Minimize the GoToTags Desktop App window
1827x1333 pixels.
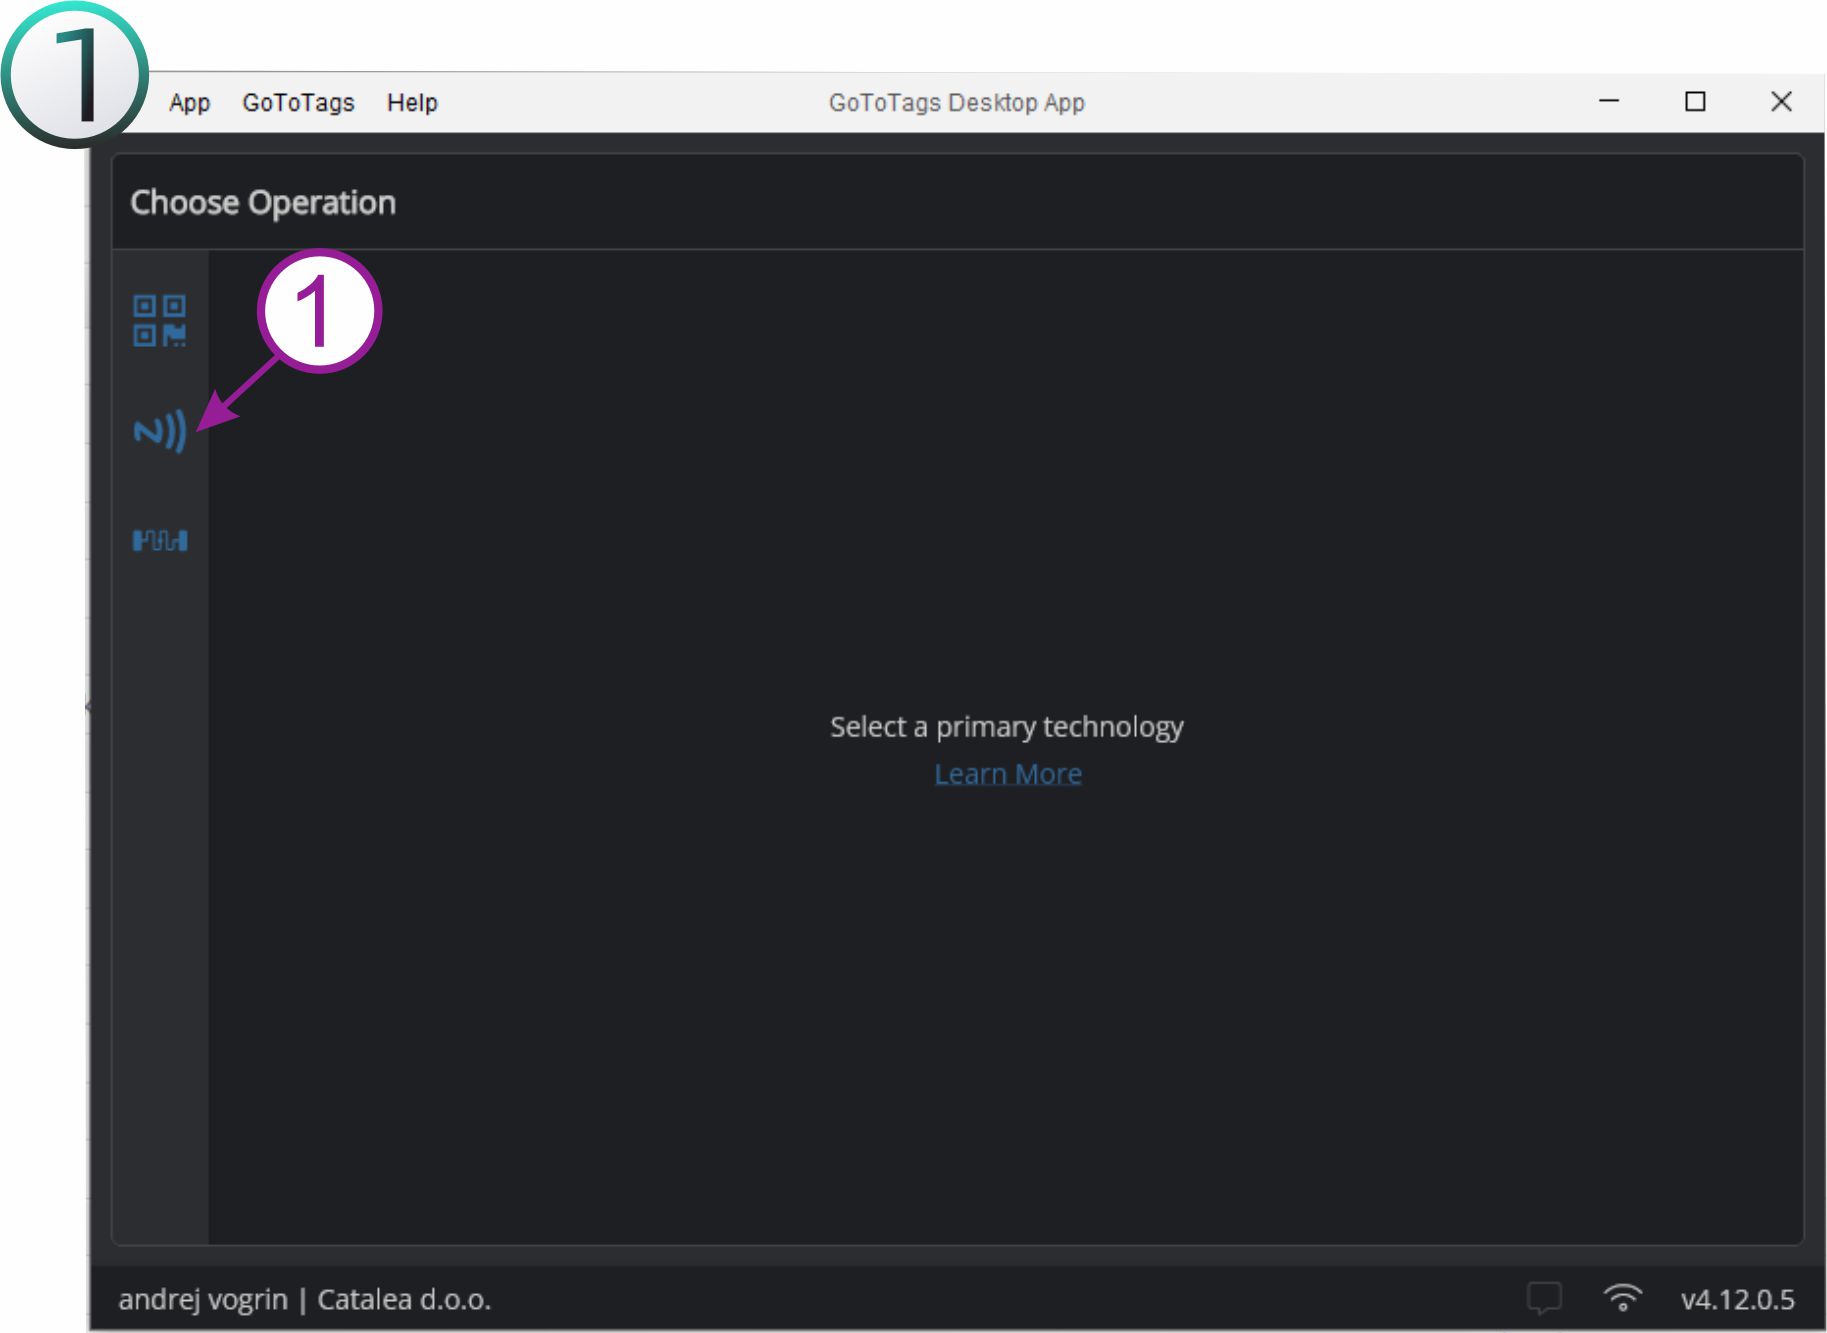click(1609, 101)
